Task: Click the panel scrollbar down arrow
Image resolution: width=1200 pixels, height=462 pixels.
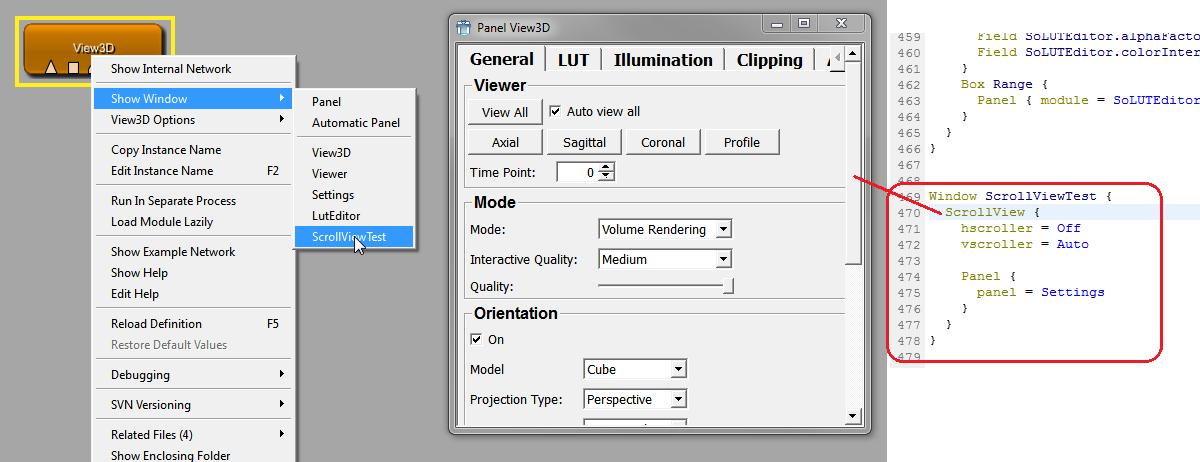Action: coord(853,415)
